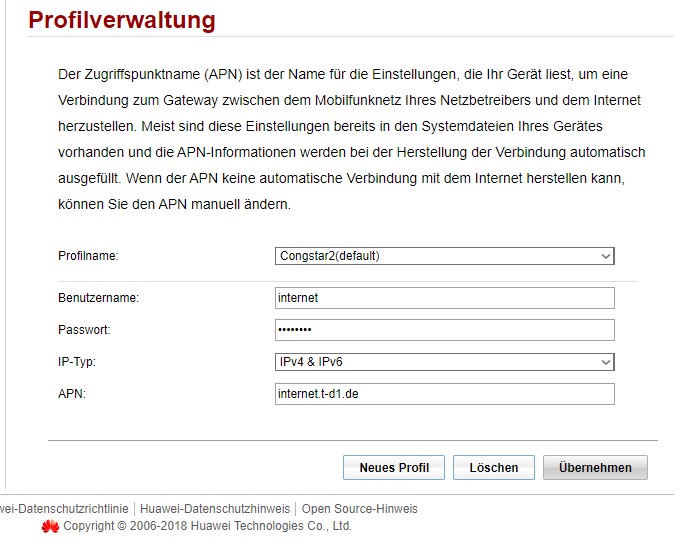Open the Open Source-Hinweis link
This screenshot has height=540, width=695.
(360, 509)
